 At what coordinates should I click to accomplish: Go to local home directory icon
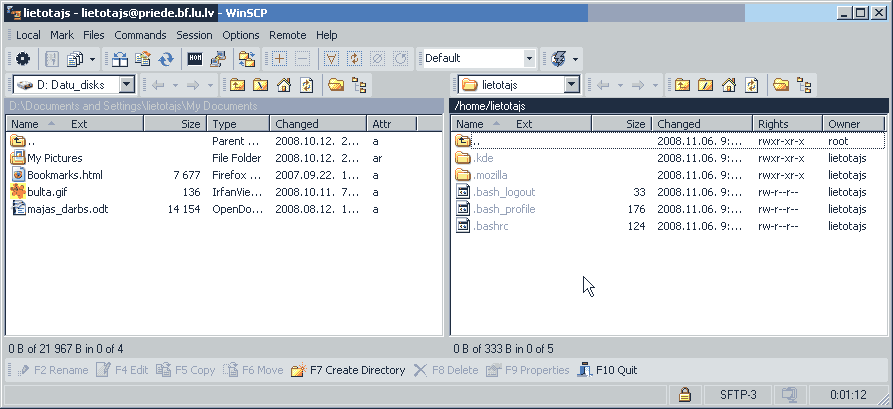click(x=284, y=85)
